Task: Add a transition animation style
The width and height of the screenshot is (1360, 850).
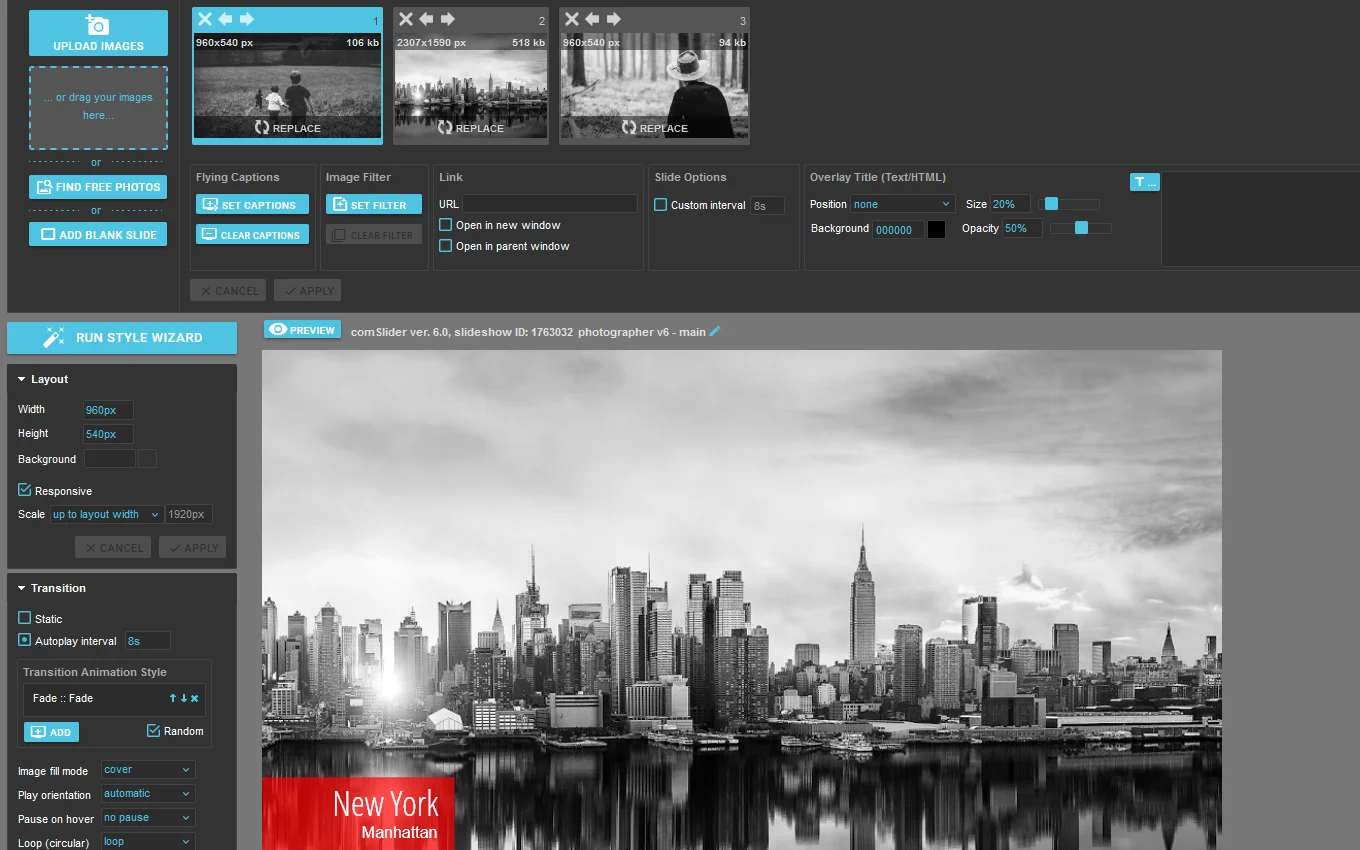Action: coord(51,732)
